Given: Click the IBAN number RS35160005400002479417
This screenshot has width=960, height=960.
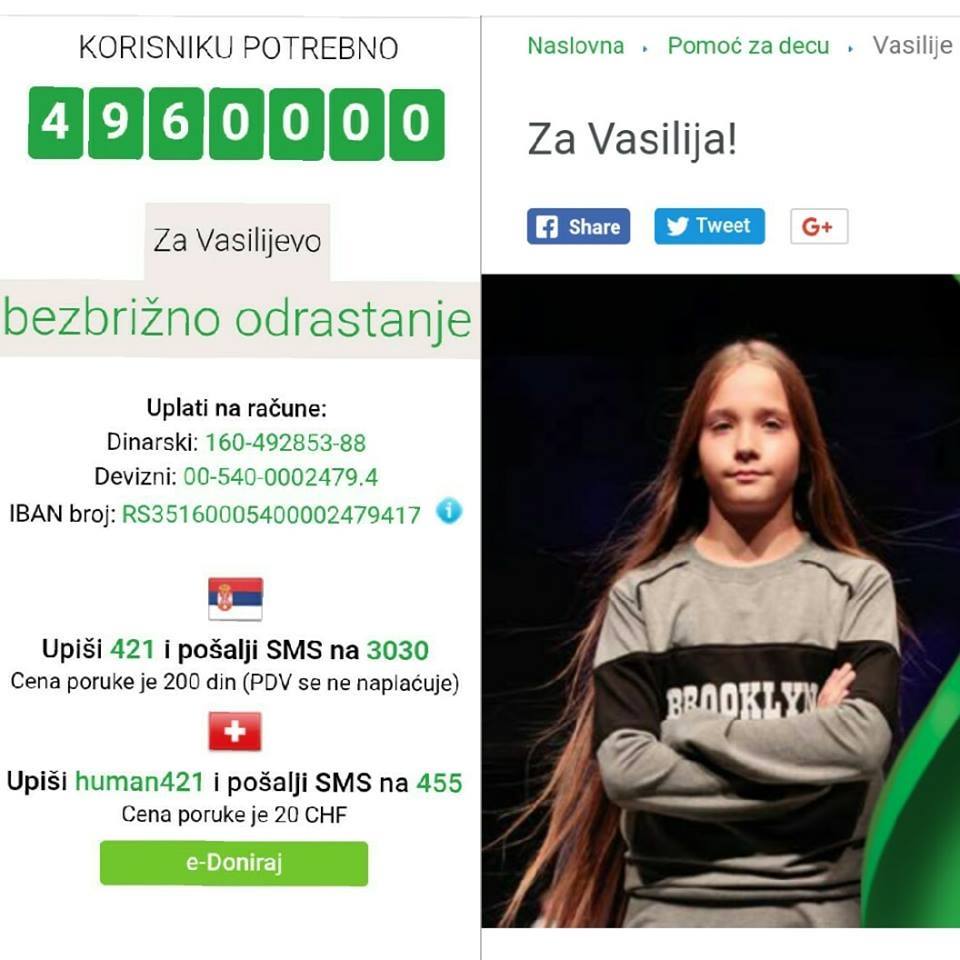Looking at the screenshot, I should click(272, 515).
